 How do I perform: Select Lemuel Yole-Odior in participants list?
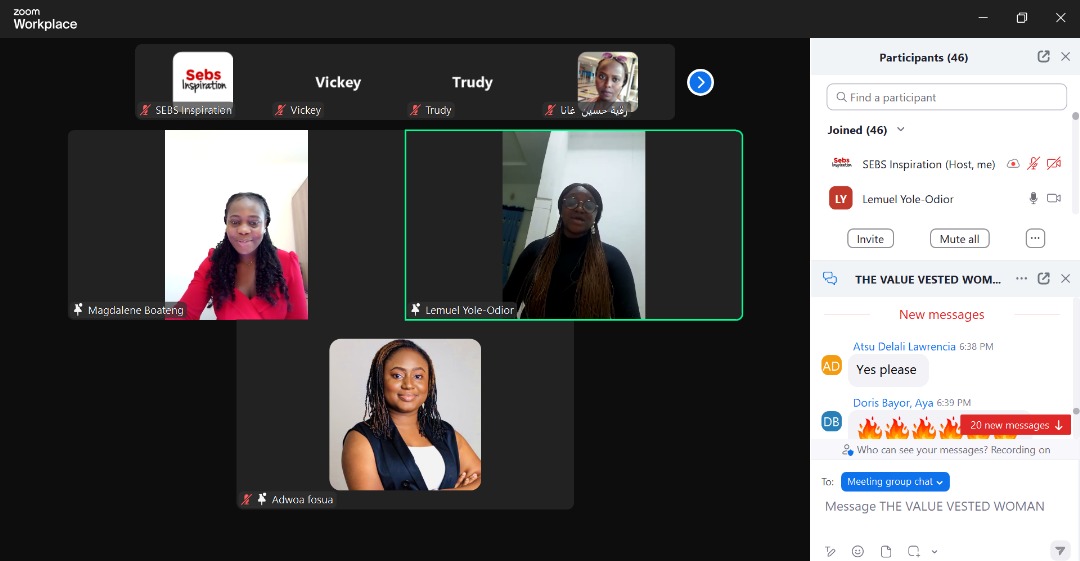[x=907, y=199]
